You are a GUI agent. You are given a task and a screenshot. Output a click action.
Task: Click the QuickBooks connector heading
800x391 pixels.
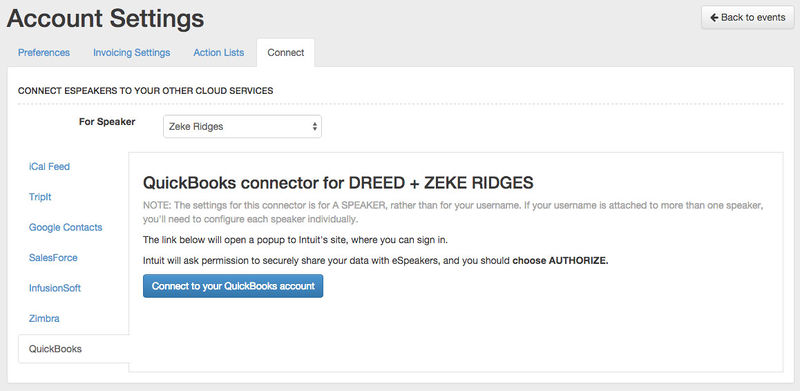point(338,183)
